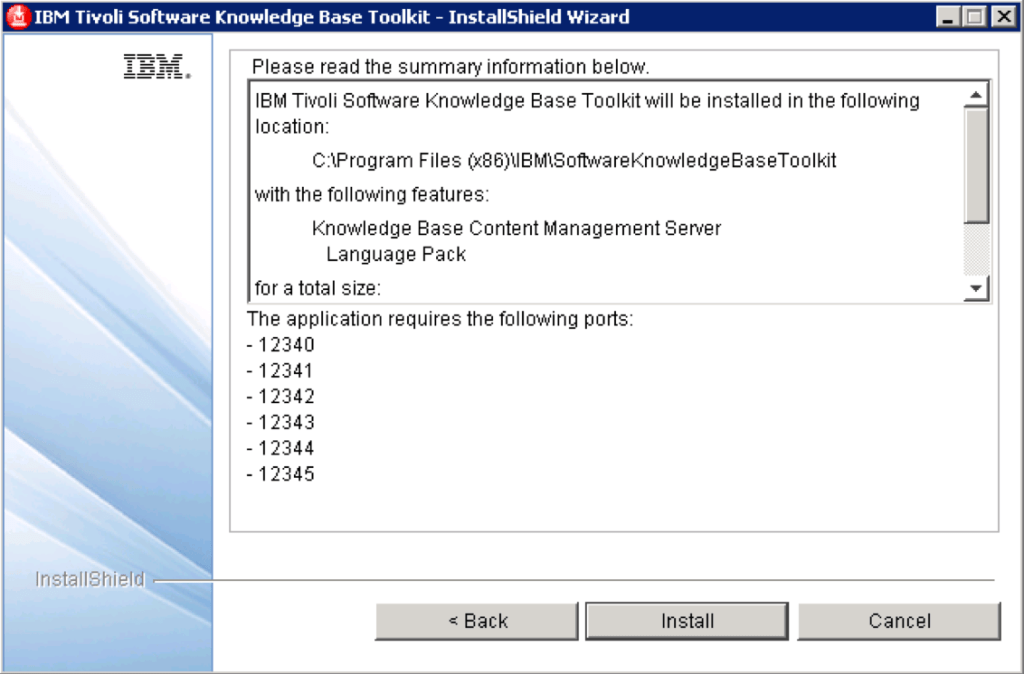
Task: Click the "for a total size:" line
Action: [x=319, y=289]
